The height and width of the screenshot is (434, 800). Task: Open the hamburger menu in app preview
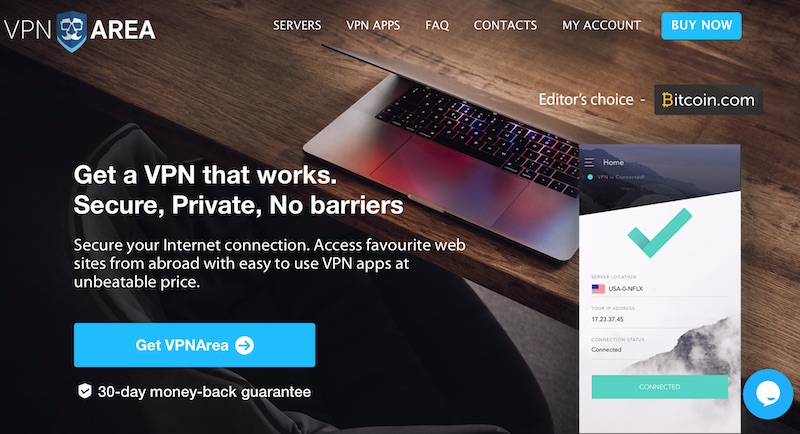589,163
